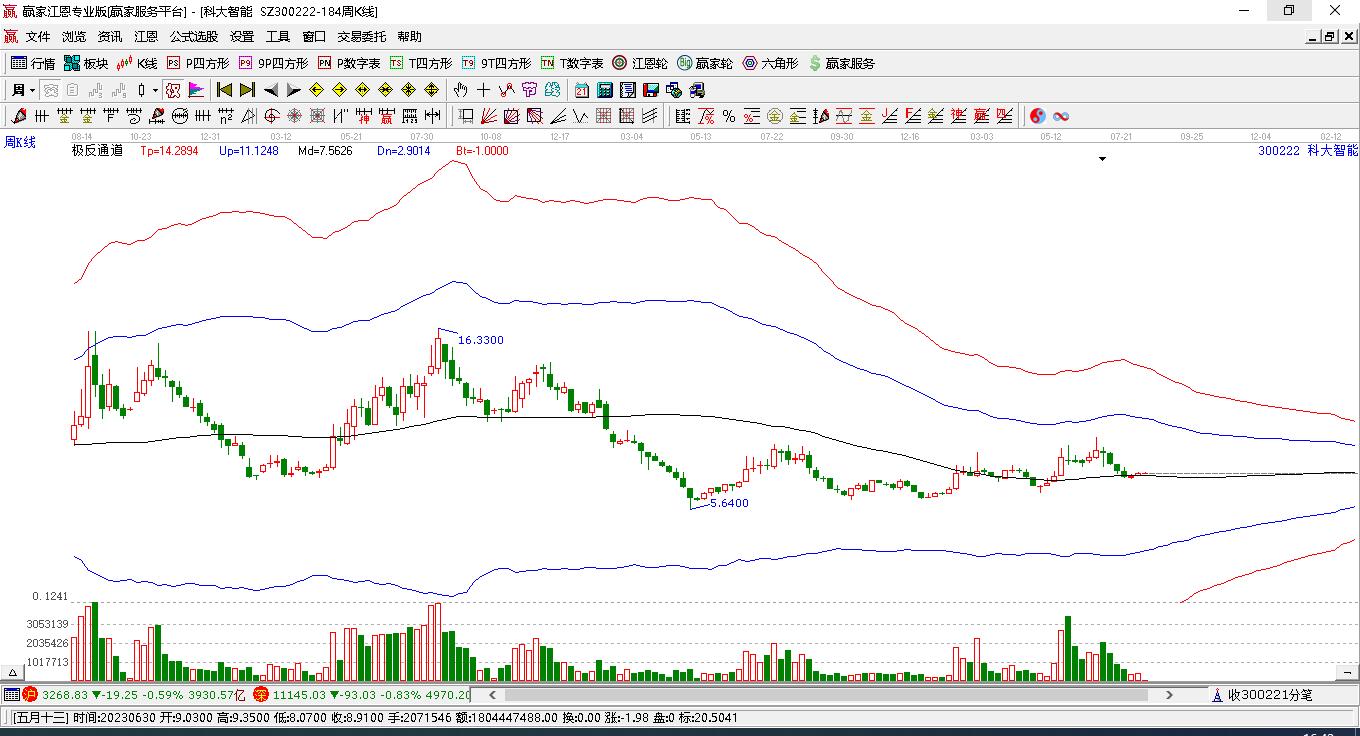1360x736 pixels.
Task: Click the horizontal scrollbar right arrow
Action: point(1169,694)
